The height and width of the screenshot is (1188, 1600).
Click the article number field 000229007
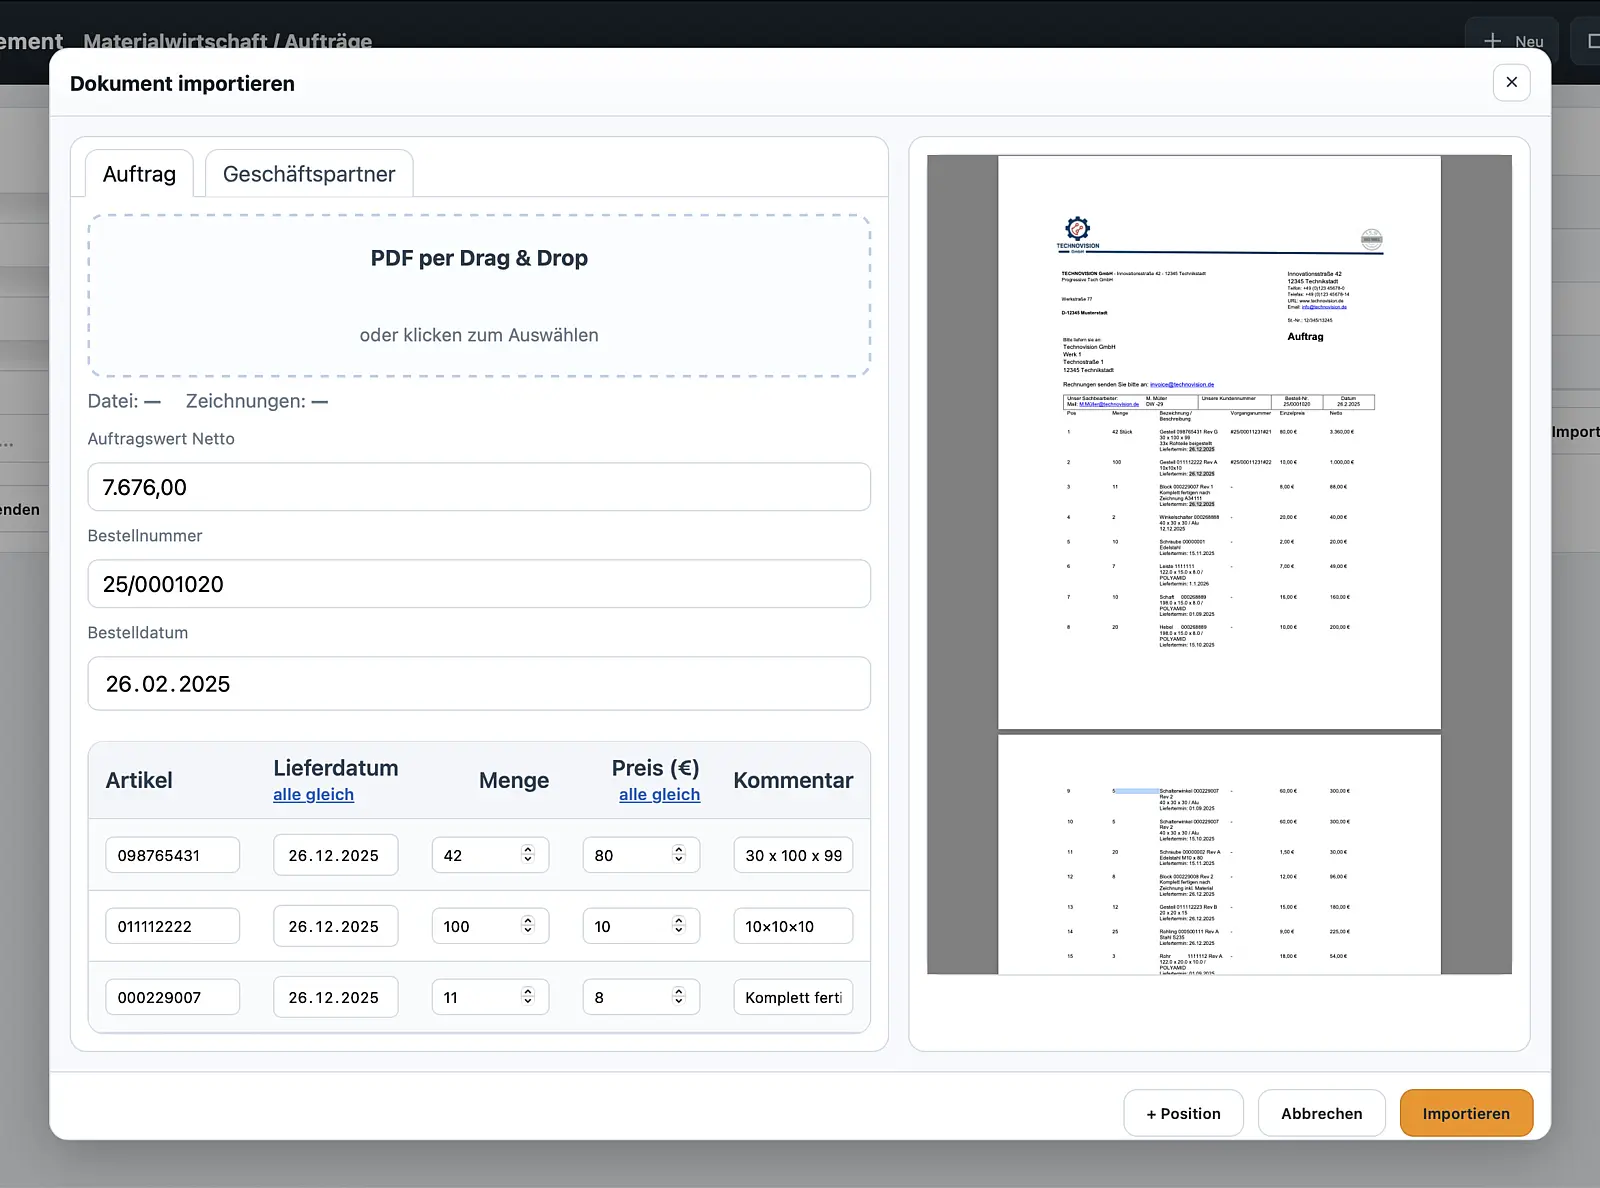[172, 997]
